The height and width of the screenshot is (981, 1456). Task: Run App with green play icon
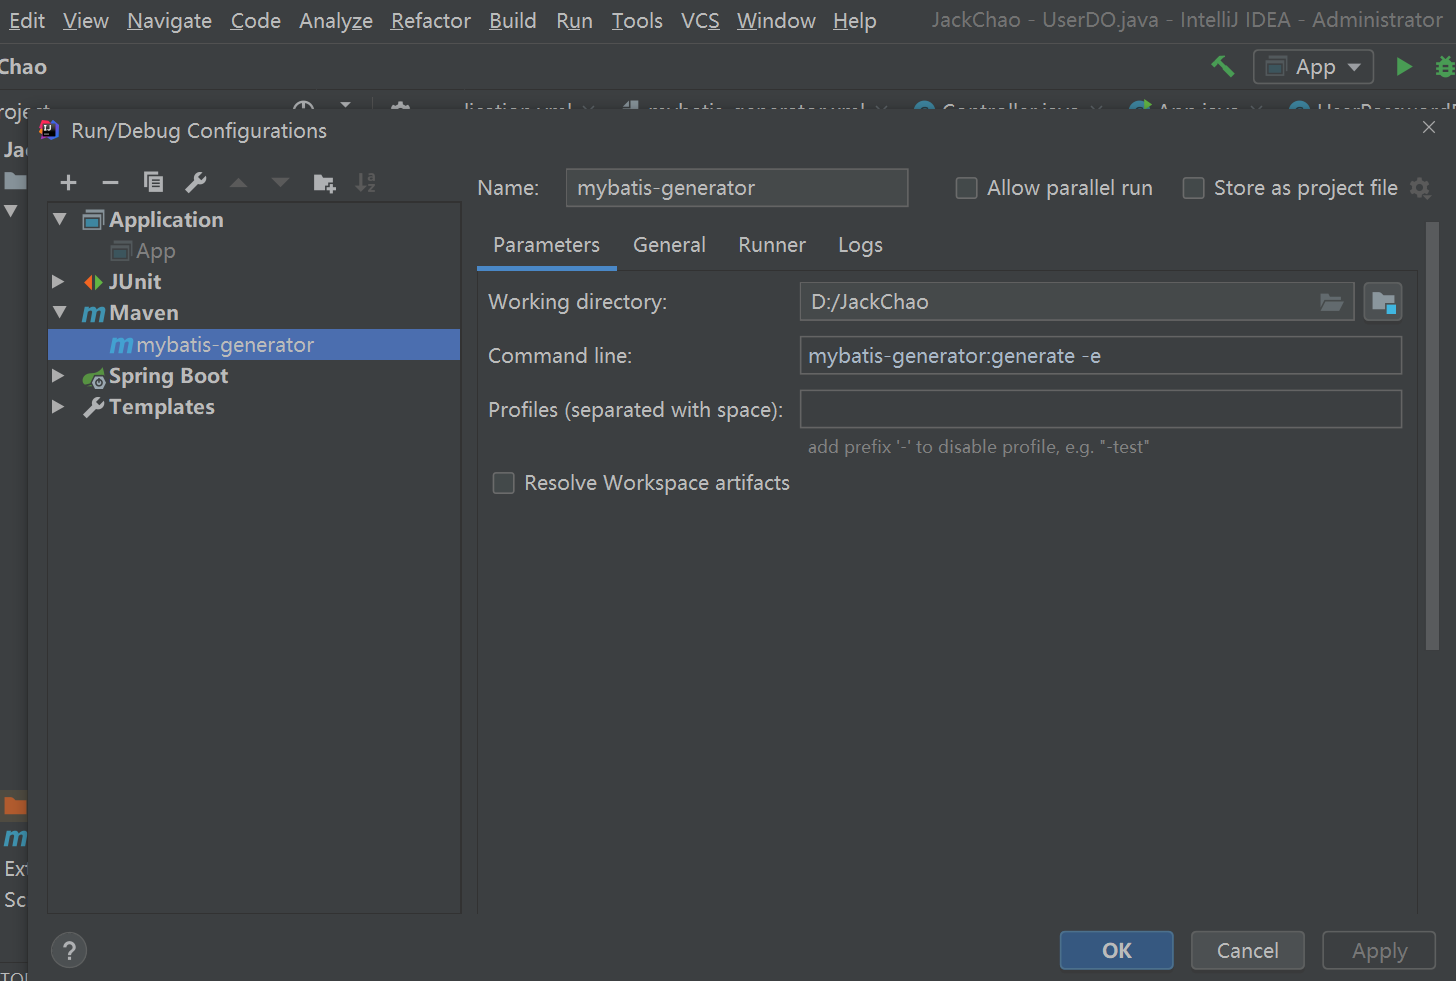coord(1404,66)
